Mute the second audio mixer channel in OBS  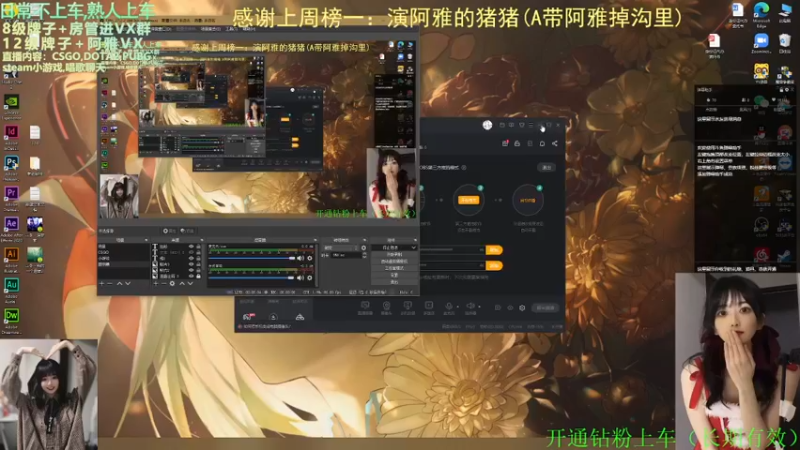tap(301, 278)
